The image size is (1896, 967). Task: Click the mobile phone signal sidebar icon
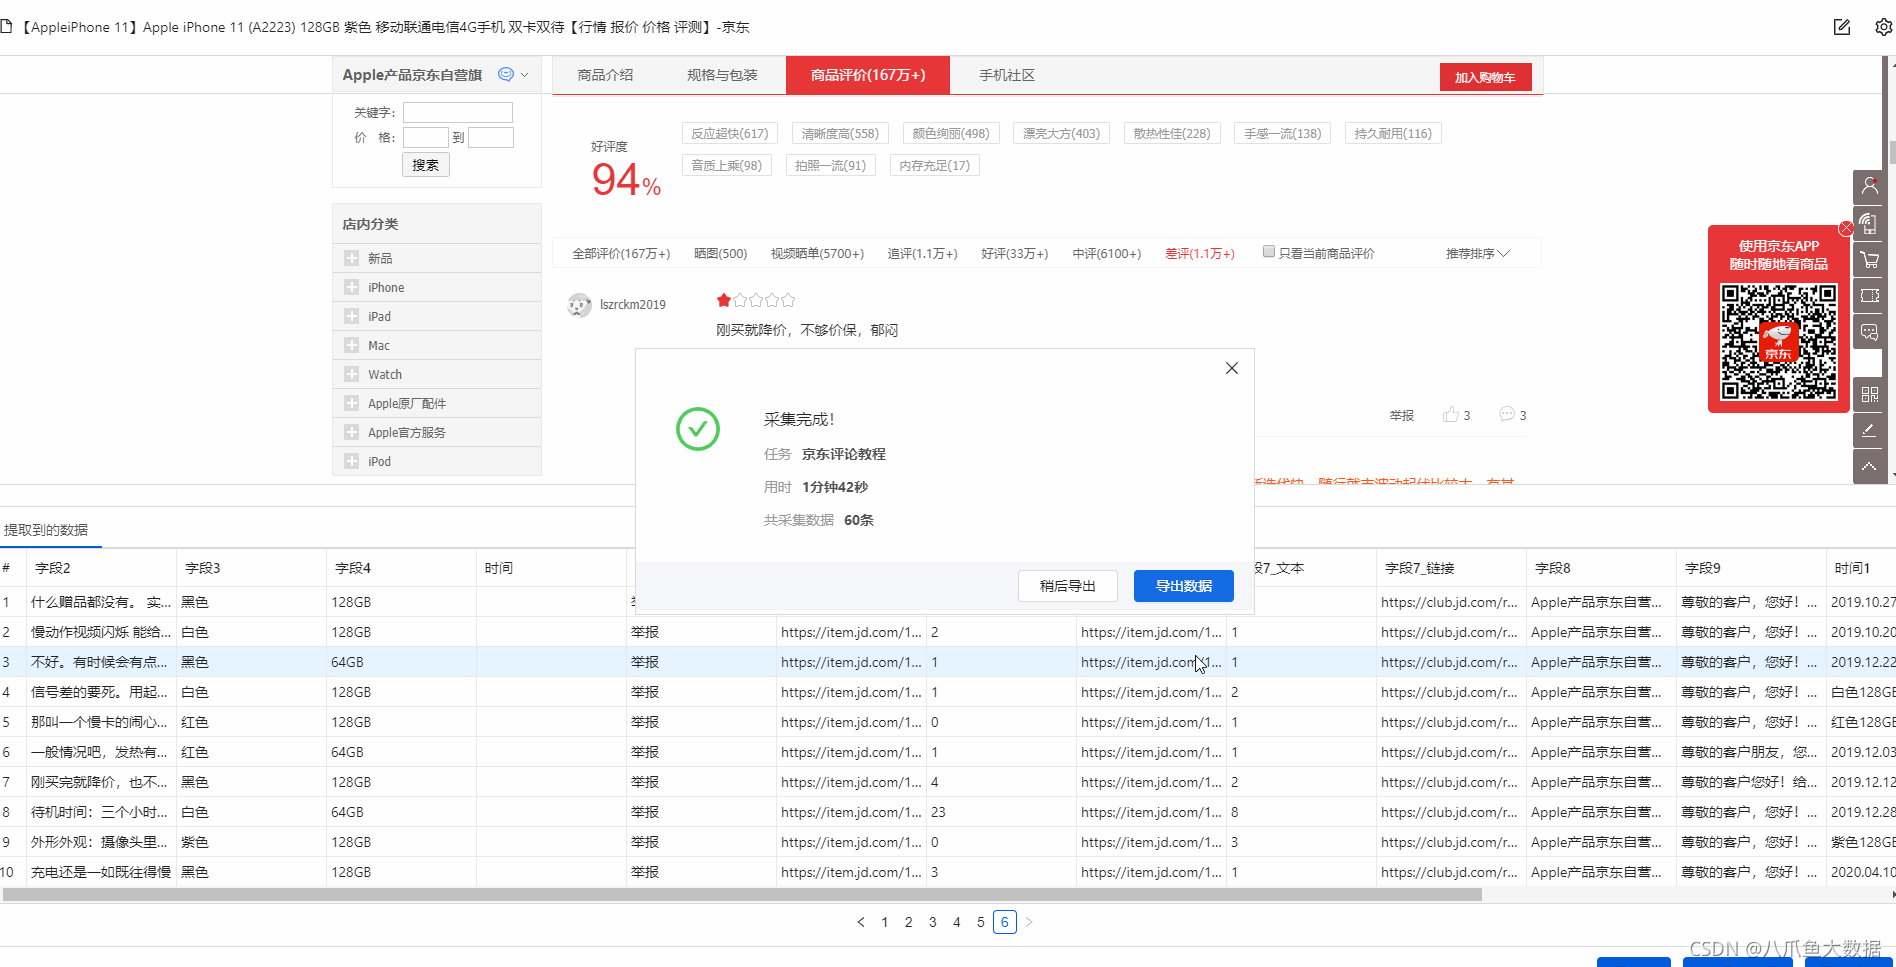[1870, 223]
